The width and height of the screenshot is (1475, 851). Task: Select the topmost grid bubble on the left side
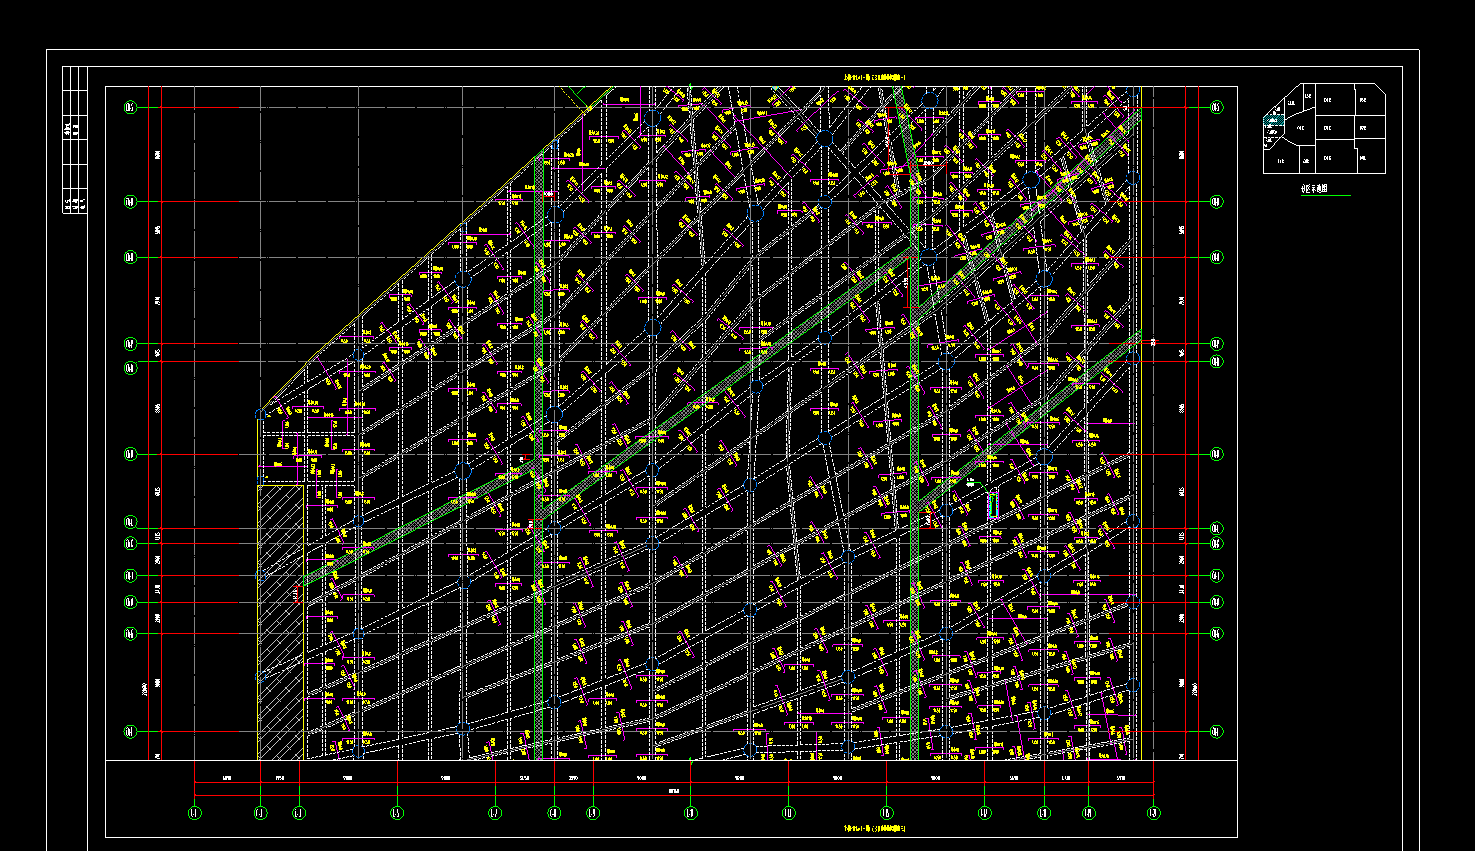coord(130,107)
